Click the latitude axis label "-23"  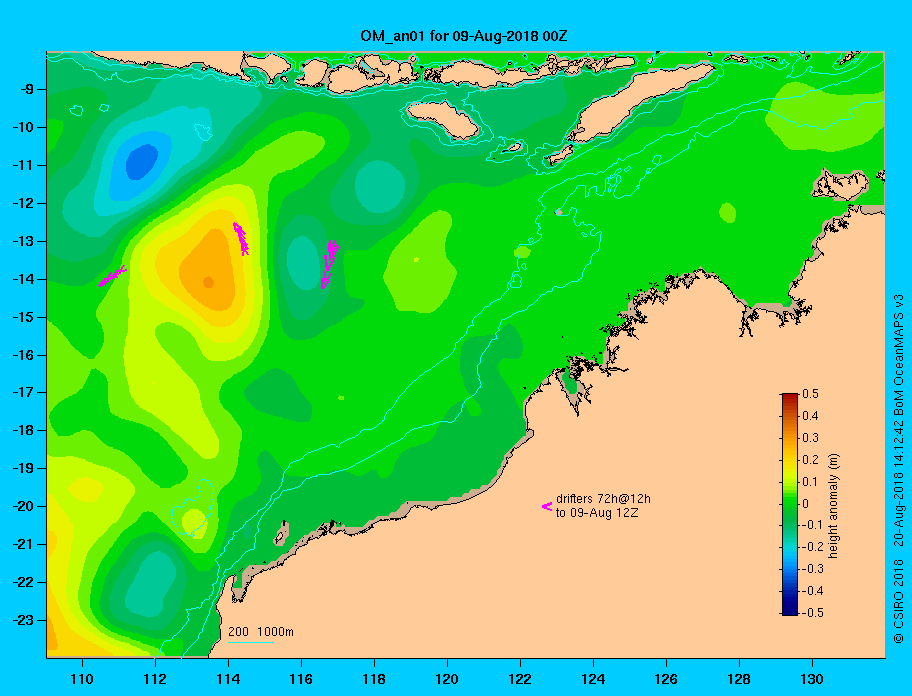(x=24, y=620)
